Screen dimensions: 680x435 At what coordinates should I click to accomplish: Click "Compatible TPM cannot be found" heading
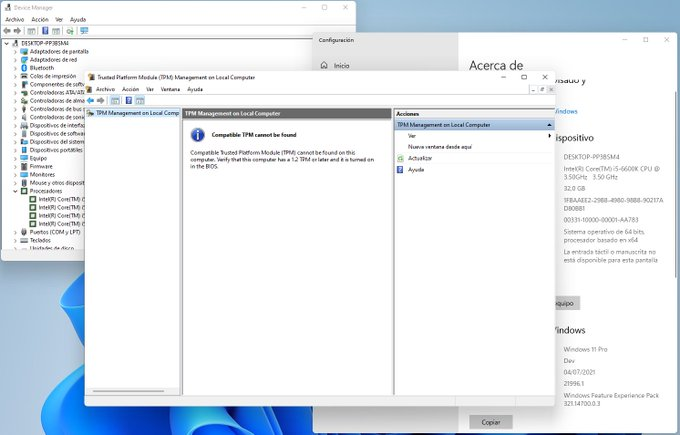pos(254,135)
